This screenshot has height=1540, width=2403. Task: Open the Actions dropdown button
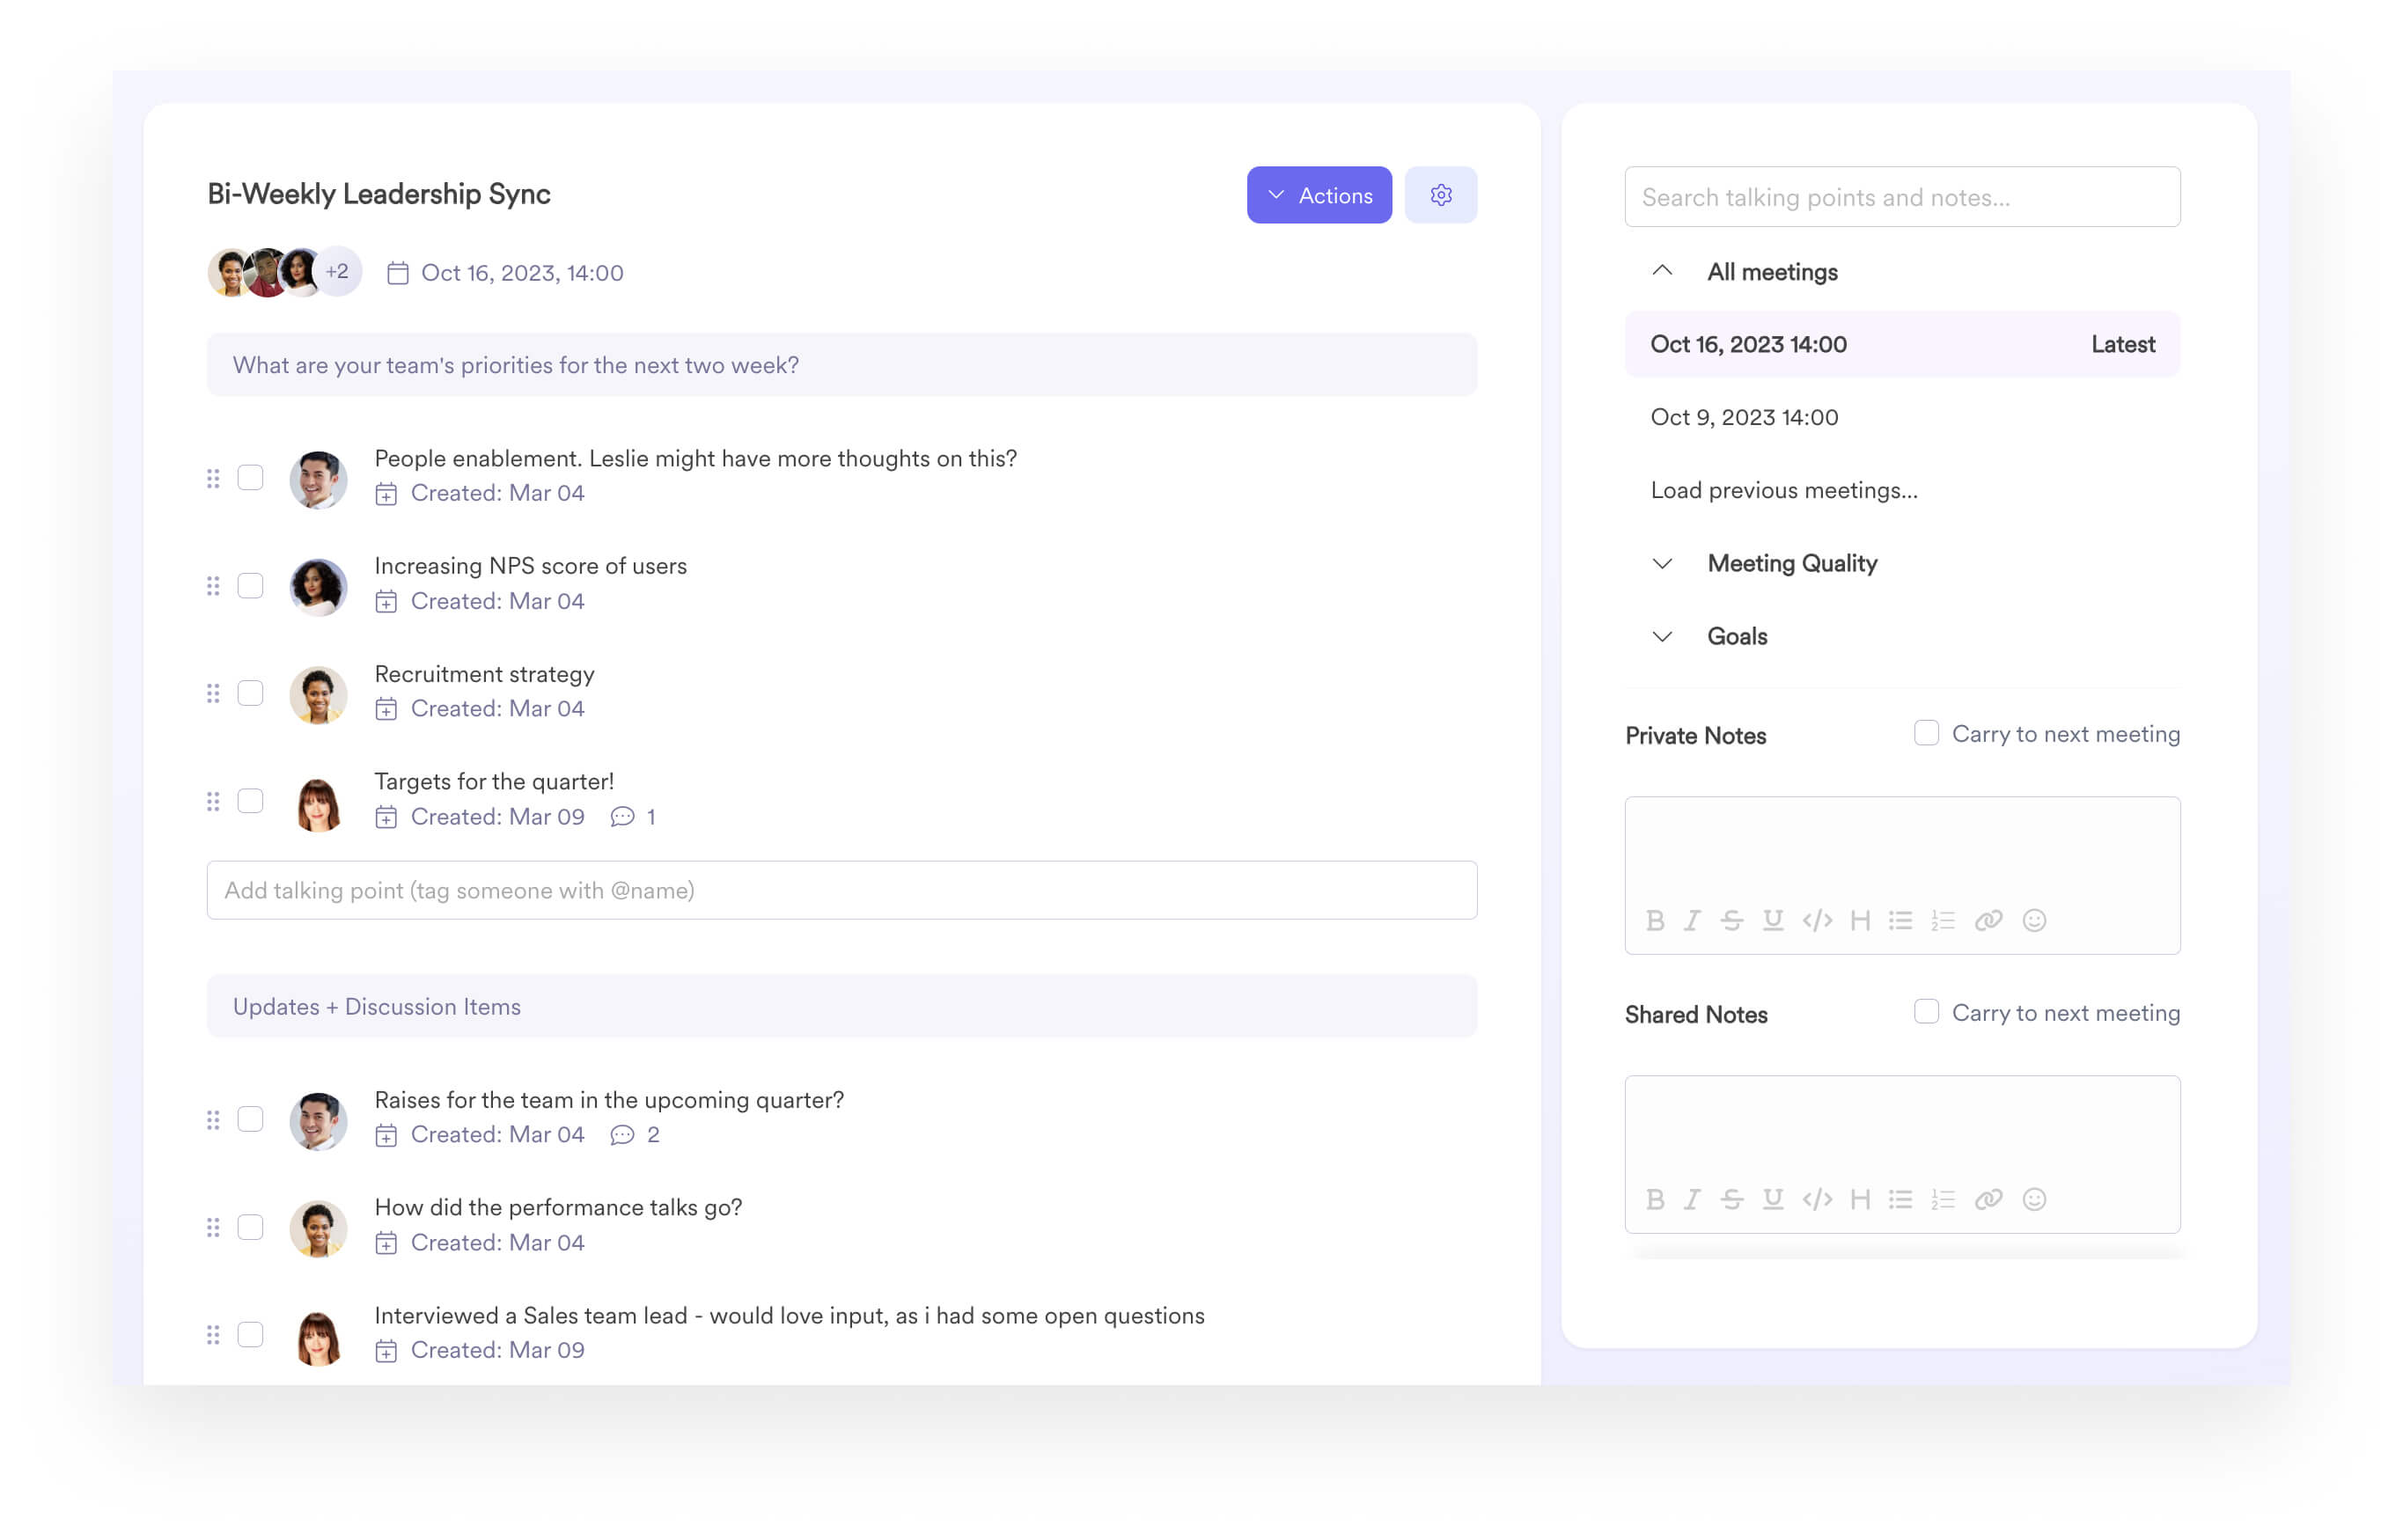pyautogui.click(x=1319, y=195)
